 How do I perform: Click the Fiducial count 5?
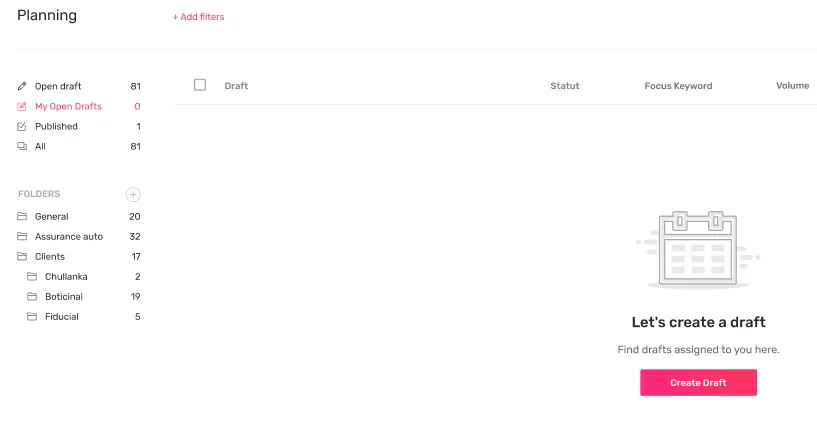(x=138, y=316)
